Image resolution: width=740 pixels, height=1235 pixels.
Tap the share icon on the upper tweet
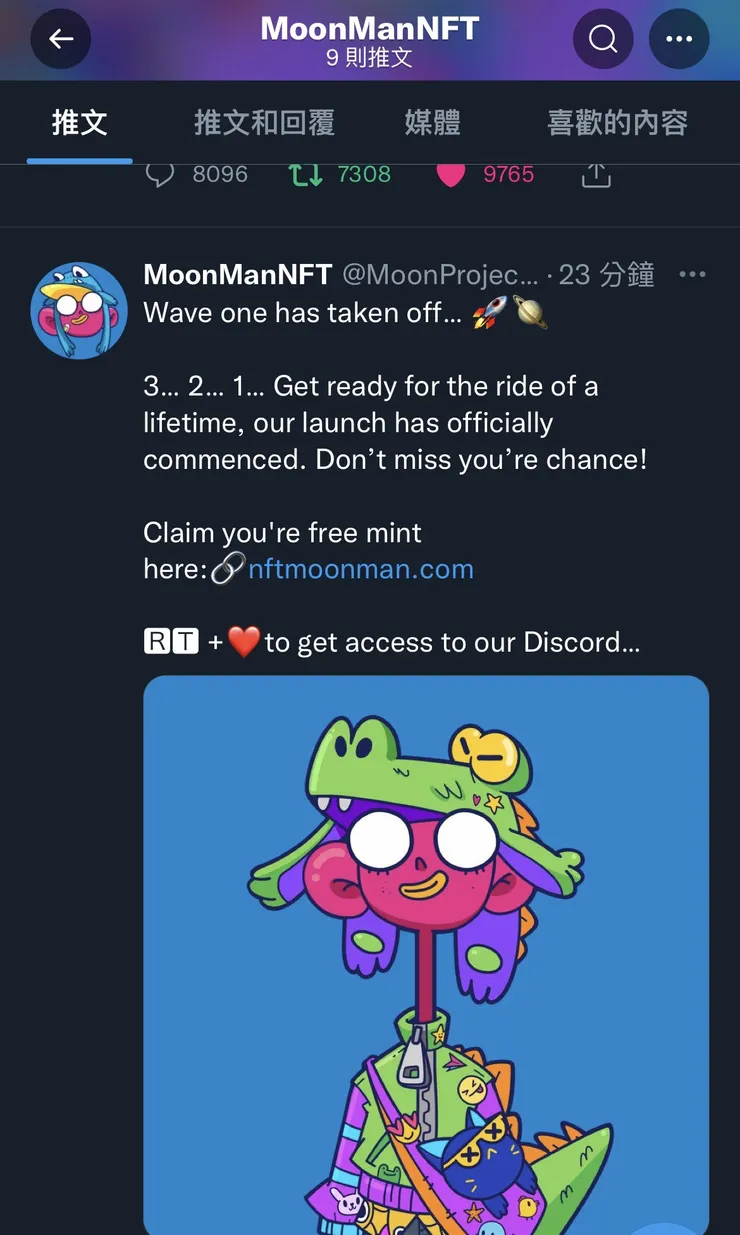click(596, 175)
